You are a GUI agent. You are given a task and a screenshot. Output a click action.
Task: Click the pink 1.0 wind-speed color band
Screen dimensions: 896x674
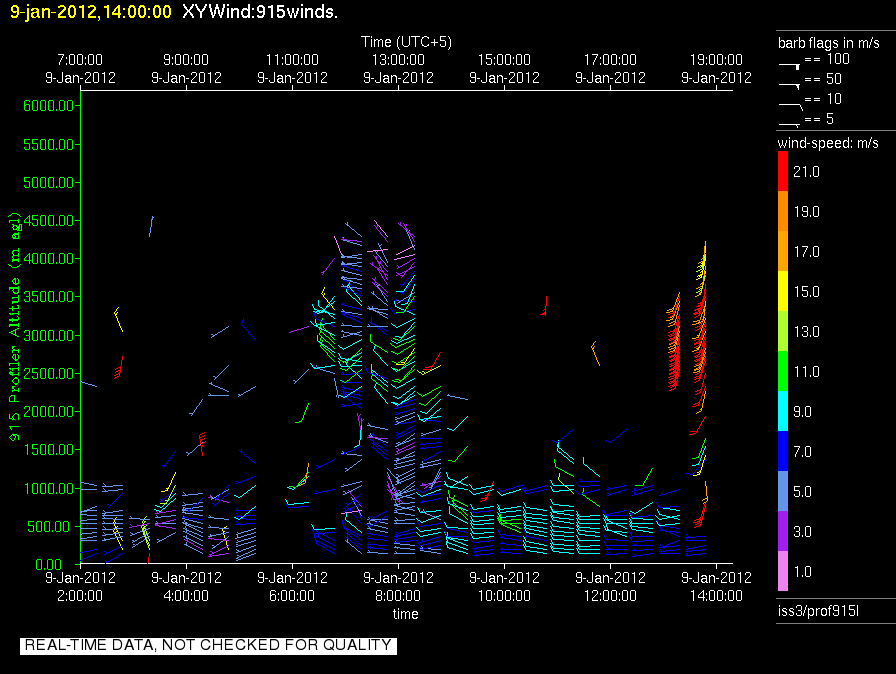[783, 571]
